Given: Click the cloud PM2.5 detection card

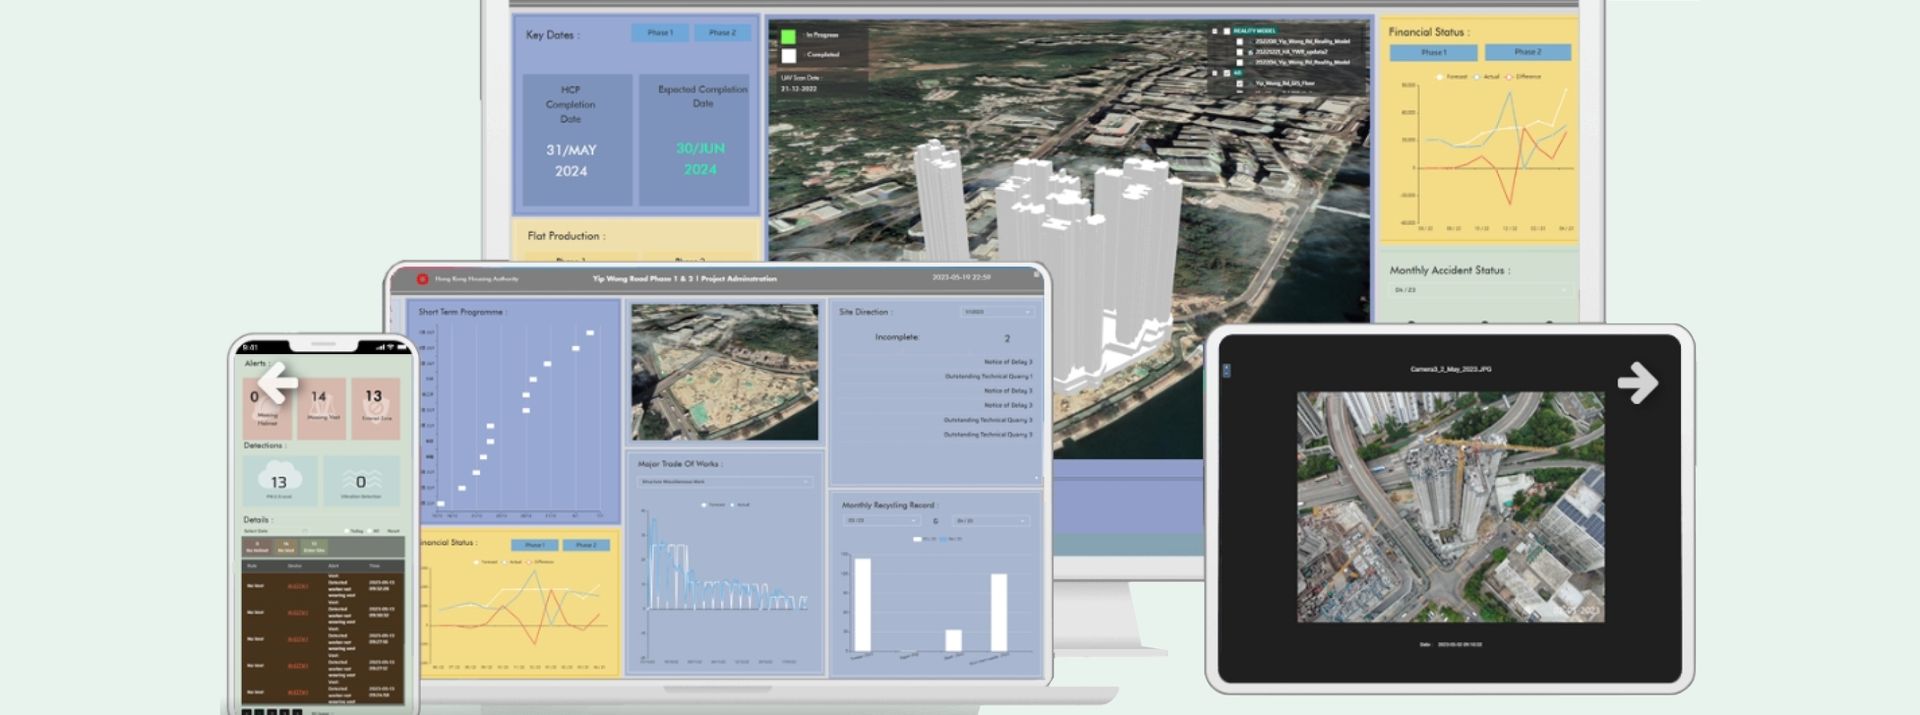Looking at the screenshot, I should click(x=280, y=480).
